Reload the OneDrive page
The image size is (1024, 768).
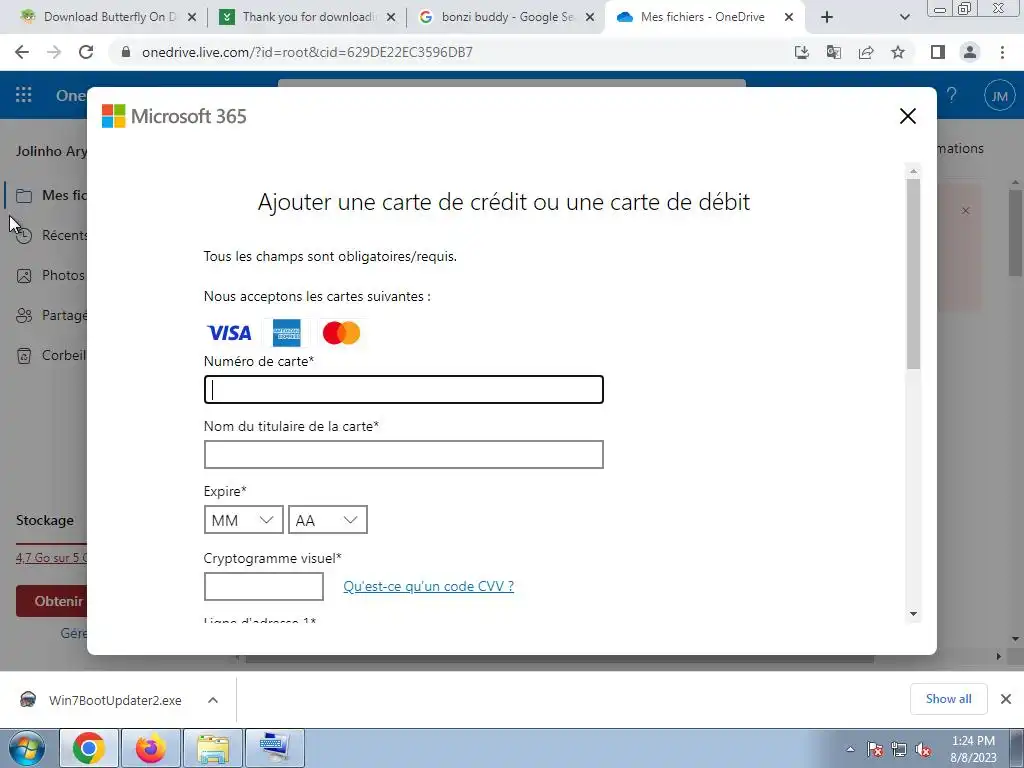(x=86, y=52)
